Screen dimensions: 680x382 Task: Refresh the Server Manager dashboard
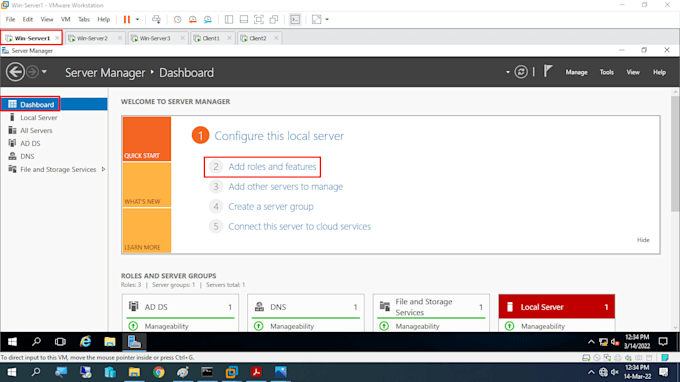tap(521, 72)
